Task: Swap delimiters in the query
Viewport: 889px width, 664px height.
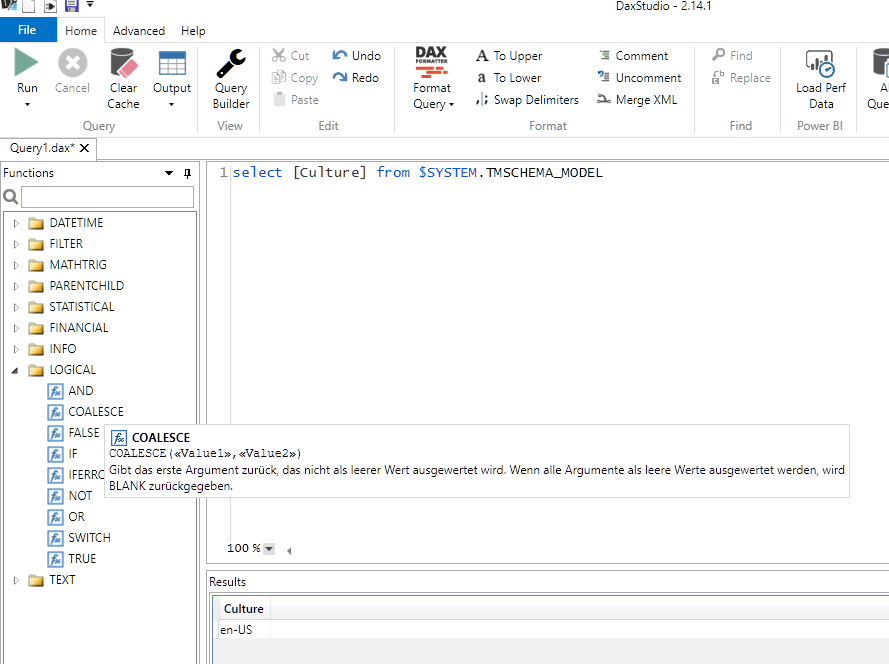Action: tap(527, 99)
